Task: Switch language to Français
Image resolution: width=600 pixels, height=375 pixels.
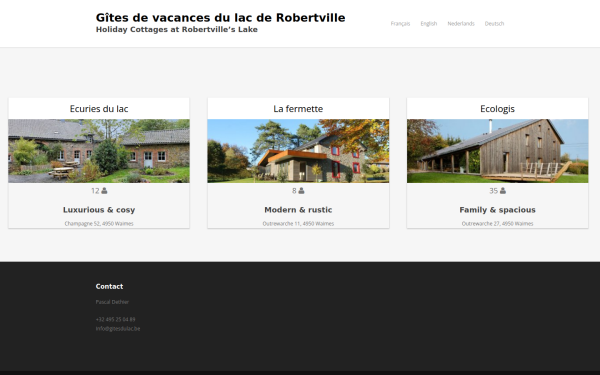Action: click(400, 24)
